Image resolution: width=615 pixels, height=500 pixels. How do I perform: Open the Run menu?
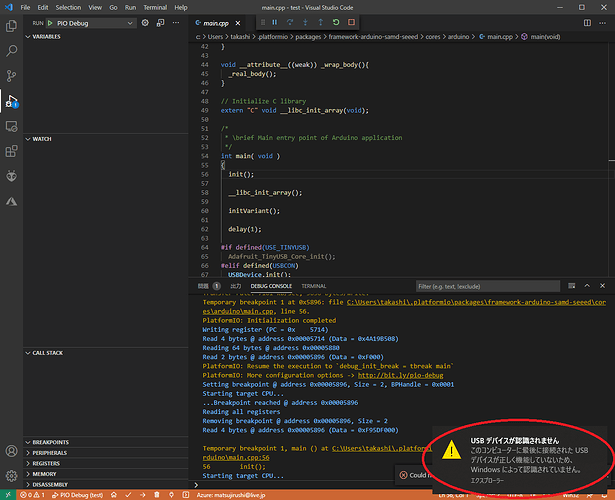pos(130,7)
